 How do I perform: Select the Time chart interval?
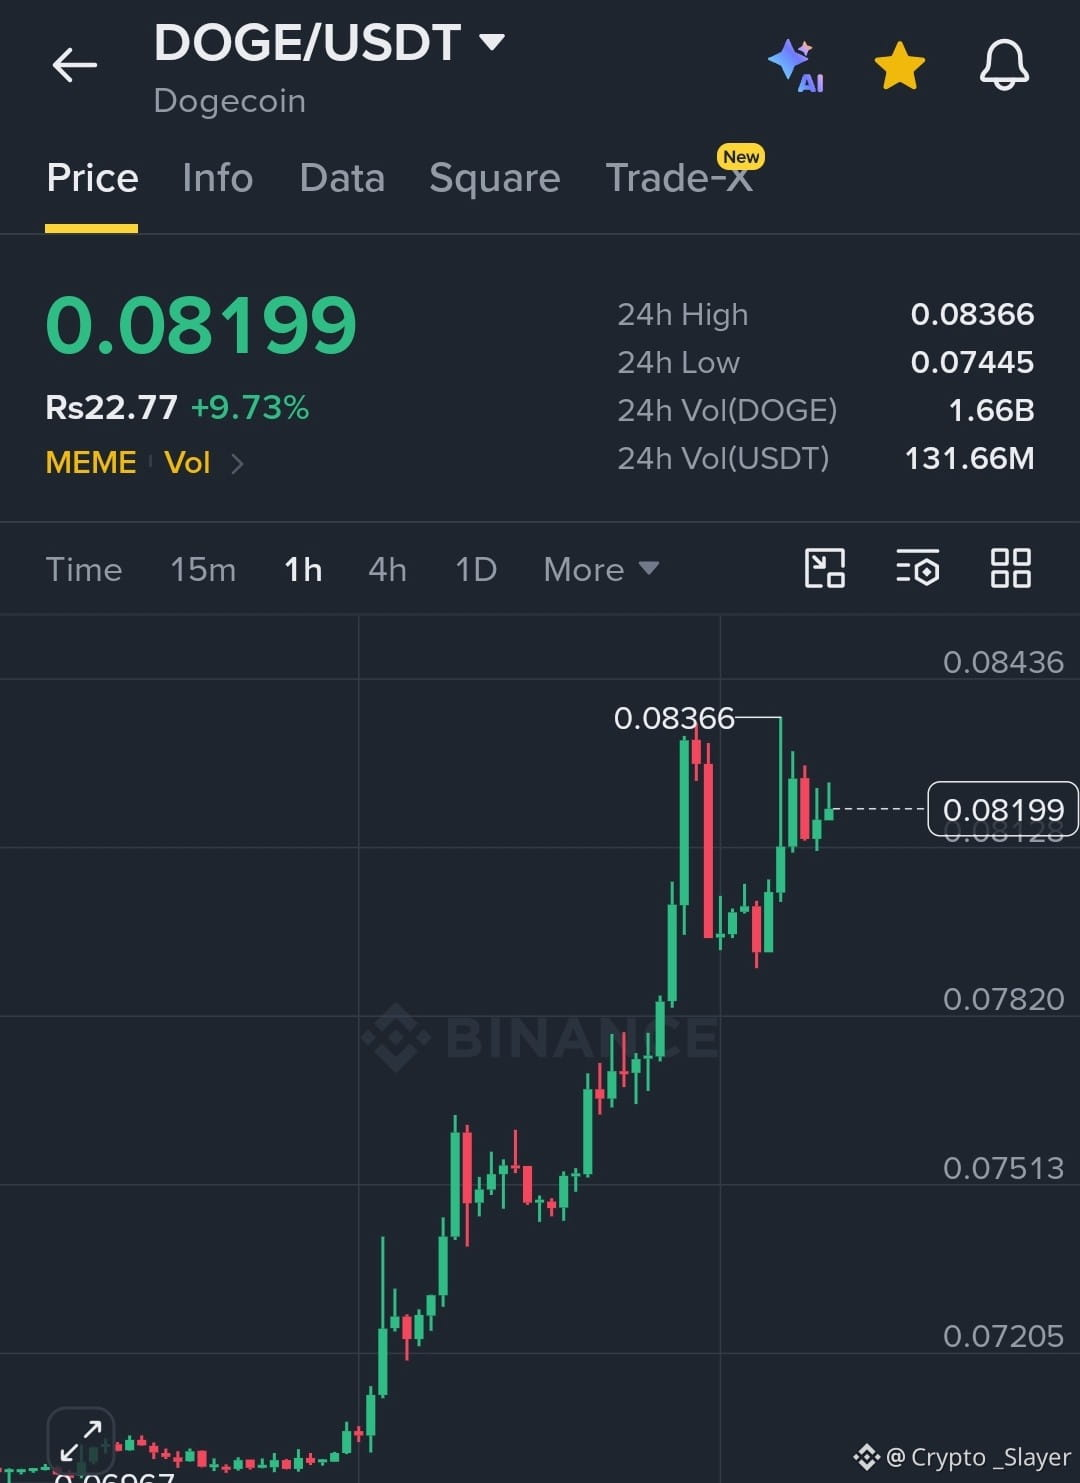(84, 569)
